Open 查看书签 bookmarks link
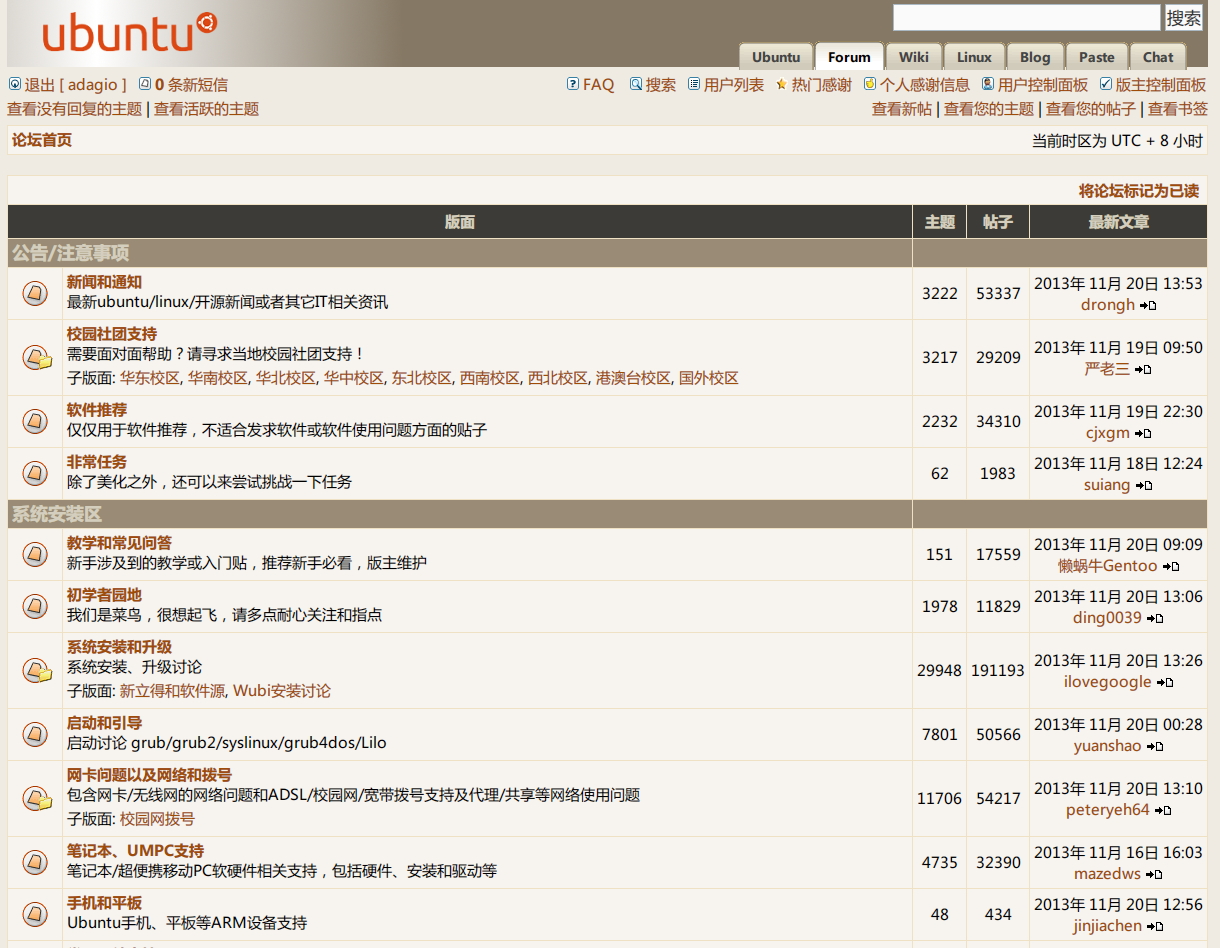This screenshot has width=1220, height=948. (1178, 109)
